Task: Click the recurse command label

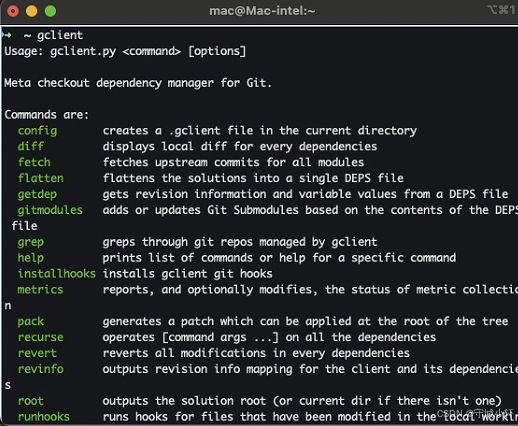Action: point(41,337)
